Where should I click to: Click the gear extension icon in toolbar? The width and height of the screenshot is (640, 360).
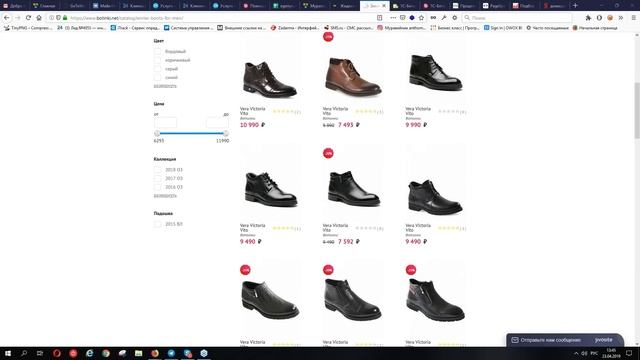click(x=454, y=18)
